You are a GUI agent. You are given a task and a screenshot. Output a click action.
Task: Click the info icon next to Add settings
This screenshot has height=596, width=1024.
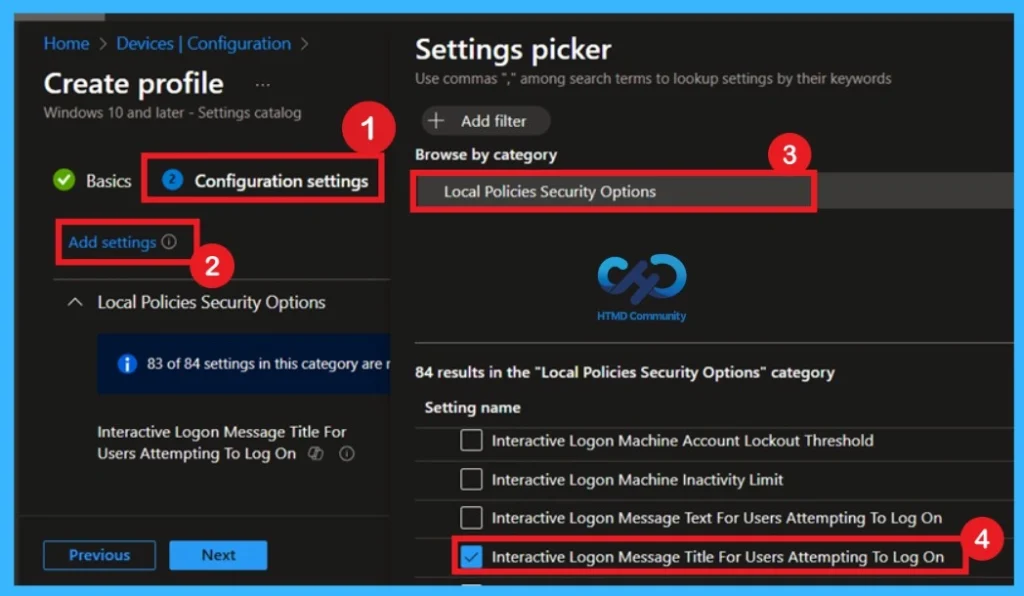(x=170, y=242)
